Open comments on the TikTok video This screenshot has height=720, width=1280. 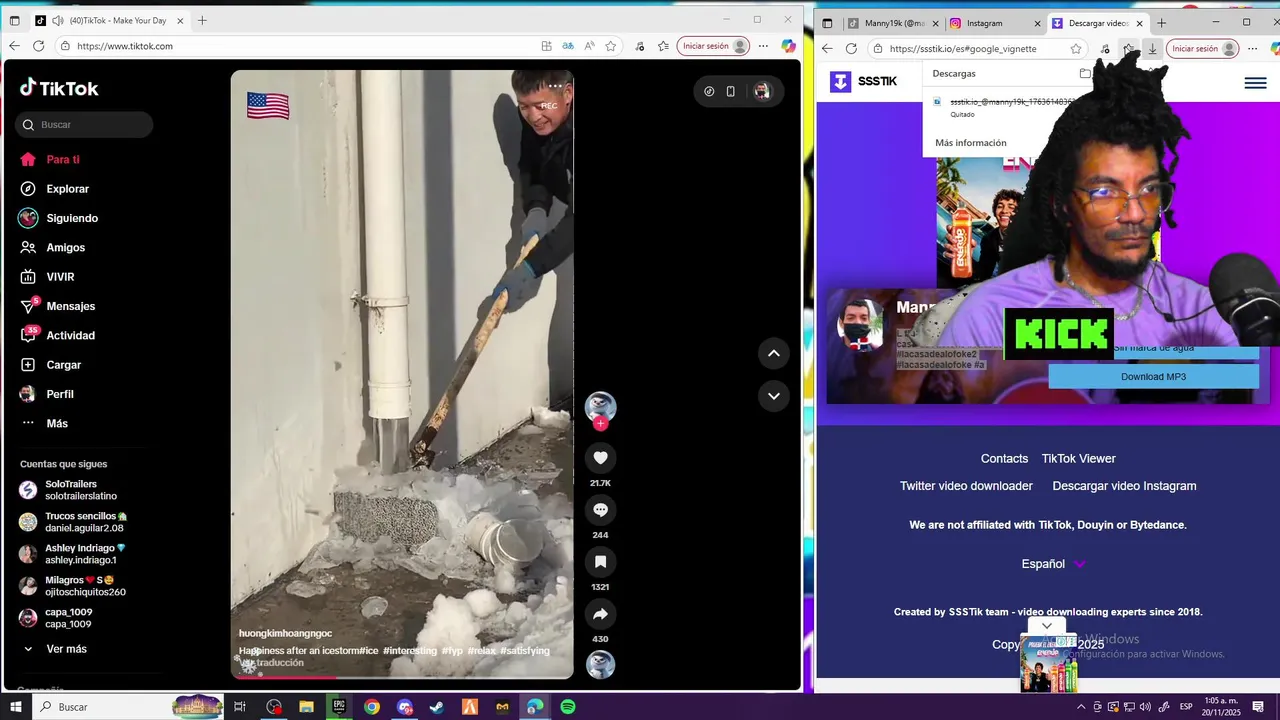click(x=600, y=510)
